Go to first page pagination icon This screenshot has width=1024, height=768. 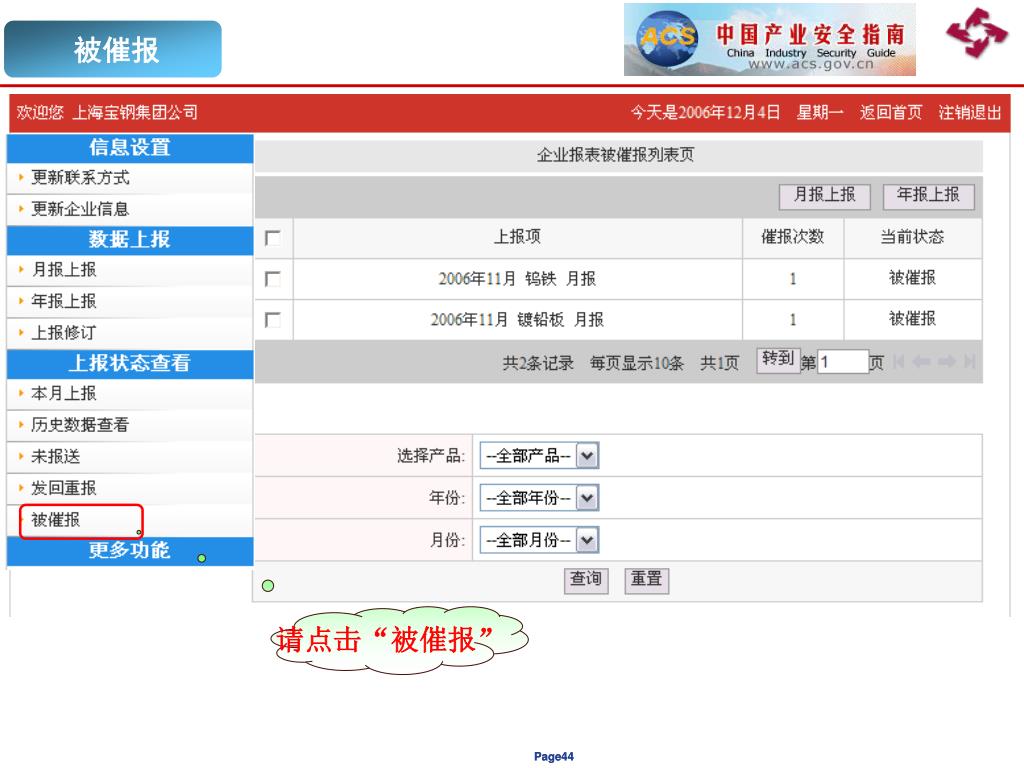coord(899,362)
